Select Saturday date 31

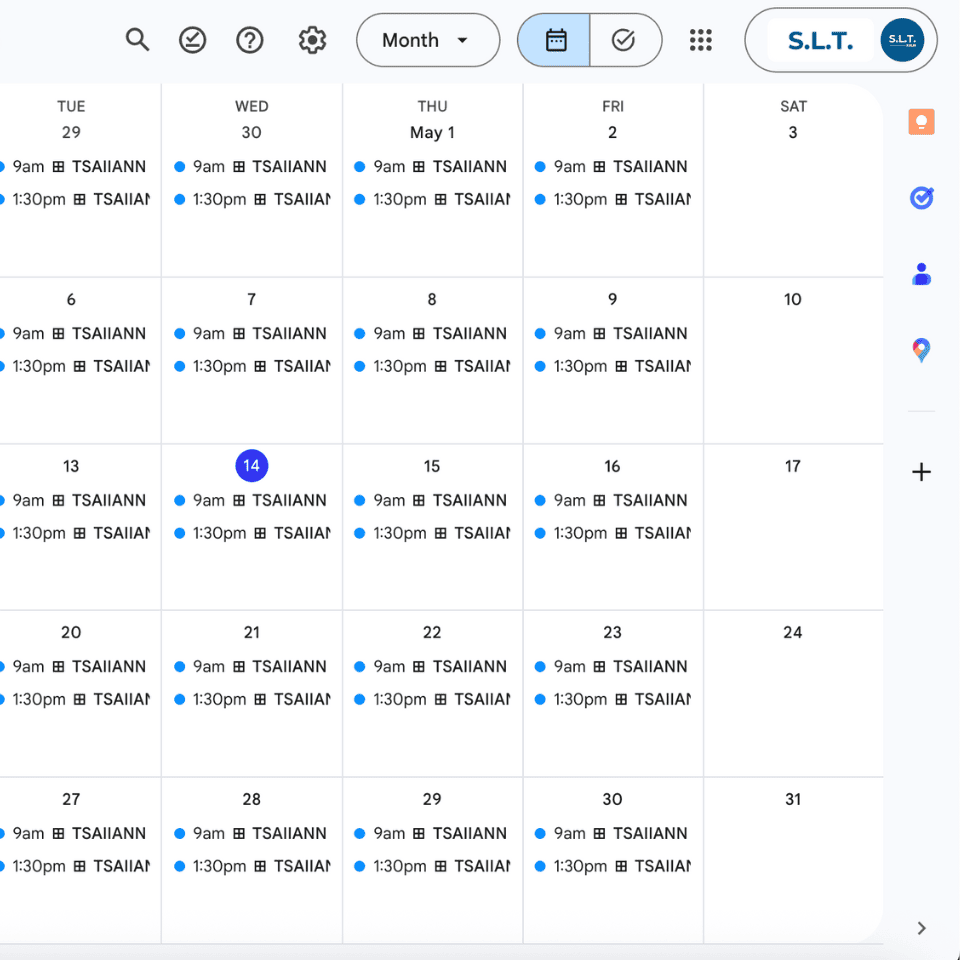click(x=793, y=800)
